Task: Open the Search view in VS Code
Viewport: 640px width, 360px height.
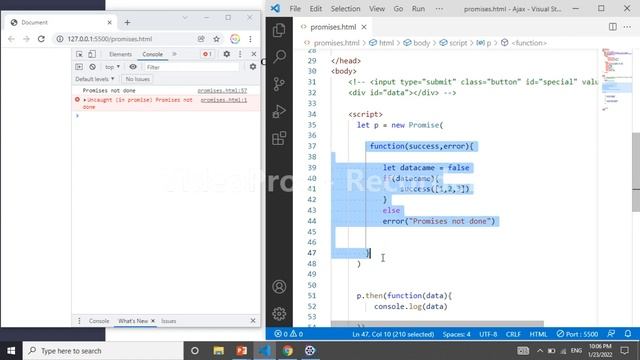Action: point(279,56)
